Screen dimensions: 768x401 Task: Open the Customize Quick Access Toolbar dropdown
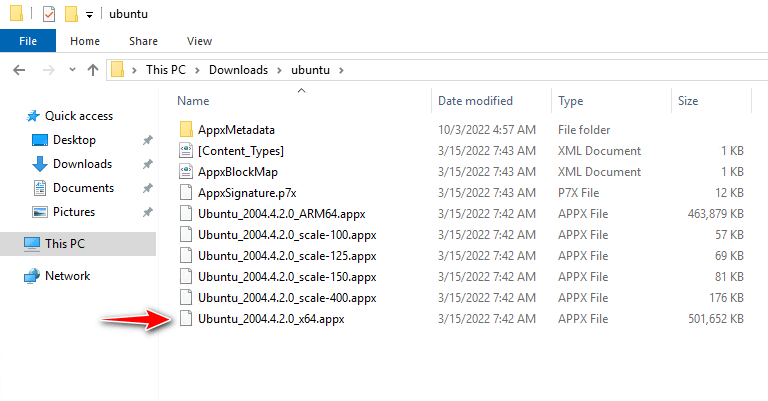(89, 15)
